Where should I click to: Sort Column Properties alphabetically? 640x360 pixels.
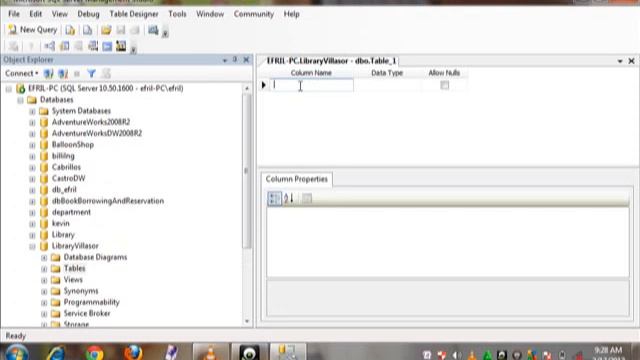coord(289,199)
